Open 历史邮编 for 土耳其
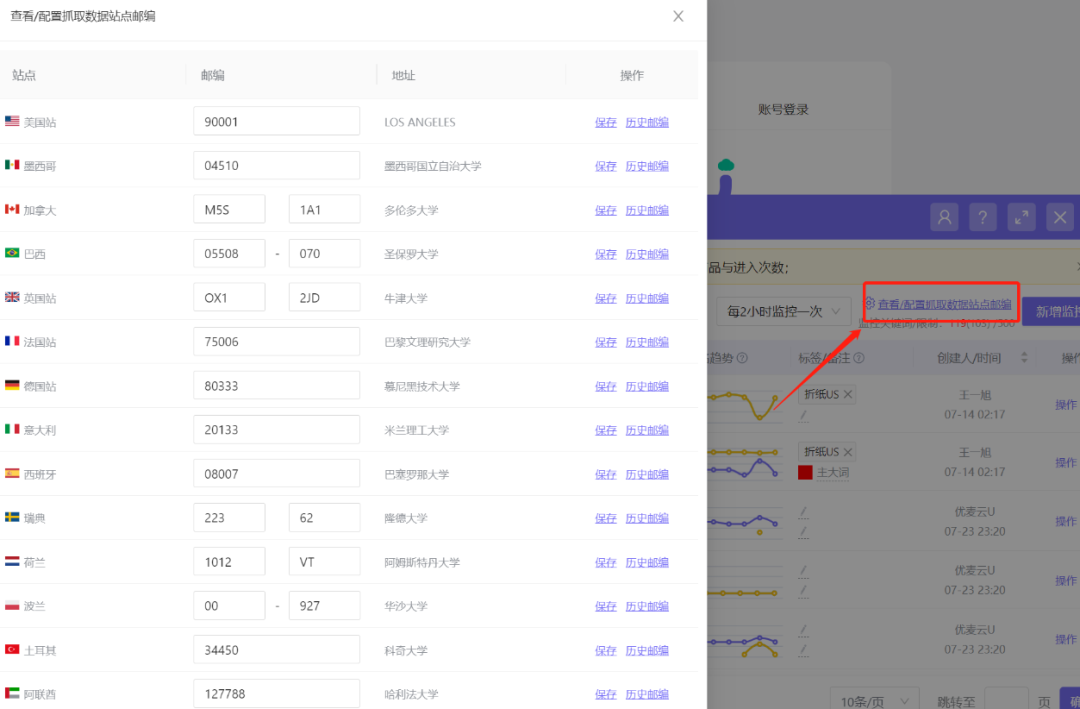This screenshot has width=1080, height=709. tap(647, 650)
